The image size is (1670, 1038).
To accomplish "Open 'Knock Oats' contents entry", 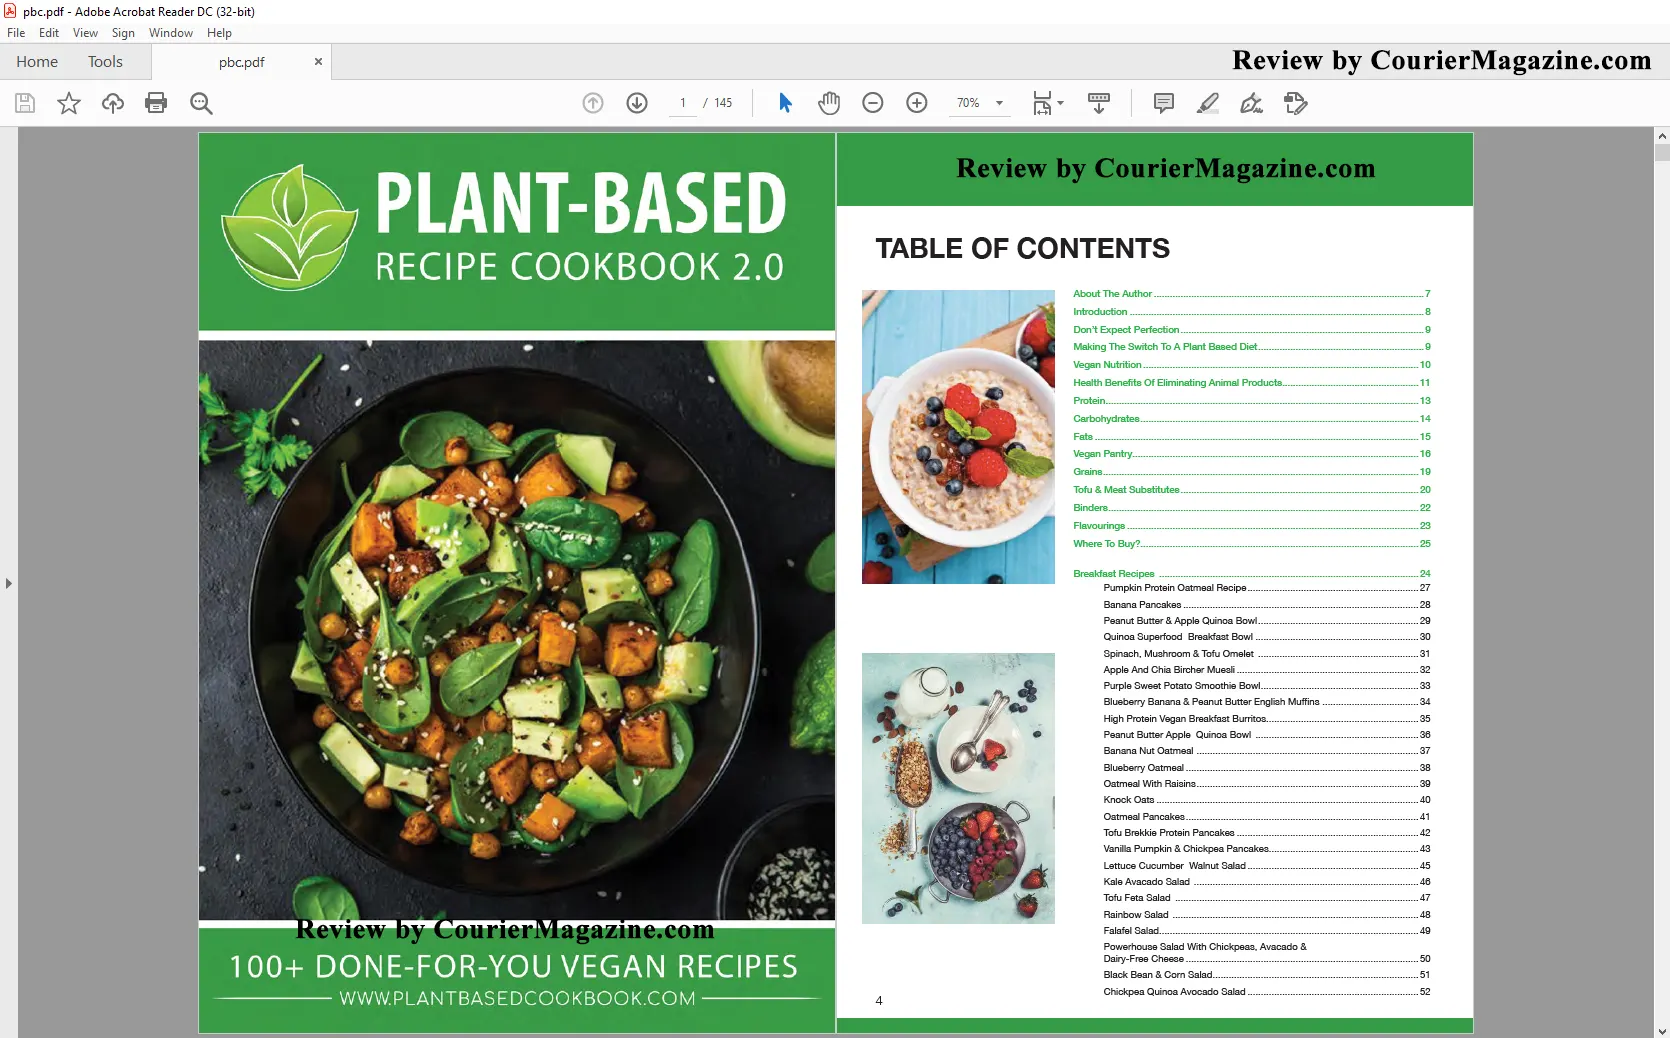I will click(1267, 800).
